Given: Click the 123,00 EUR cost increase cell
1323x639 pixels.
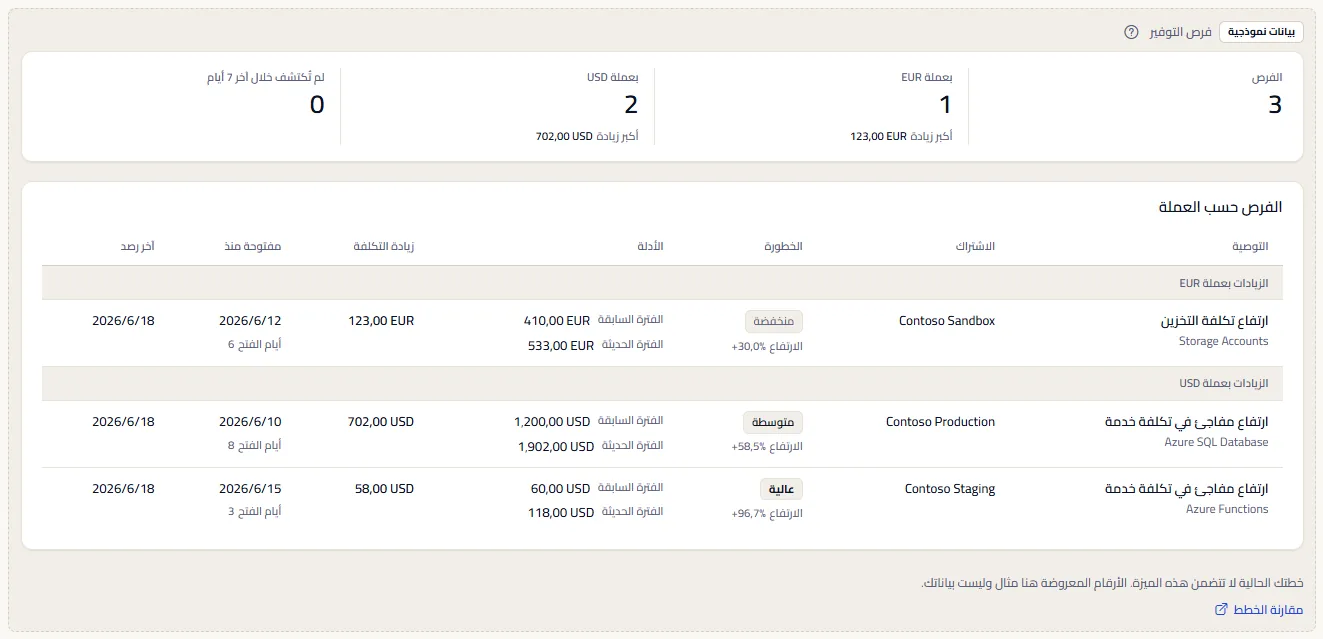Looking at the screenshot, I should (x=381, y=321).
